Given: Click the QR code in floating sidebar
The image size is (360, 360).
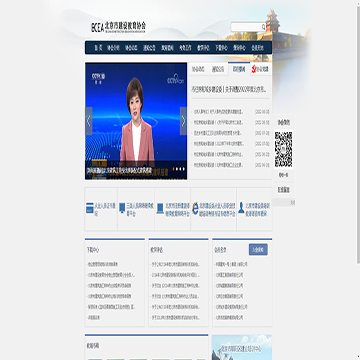Looking at the screenshot, I should pos(284,150).
